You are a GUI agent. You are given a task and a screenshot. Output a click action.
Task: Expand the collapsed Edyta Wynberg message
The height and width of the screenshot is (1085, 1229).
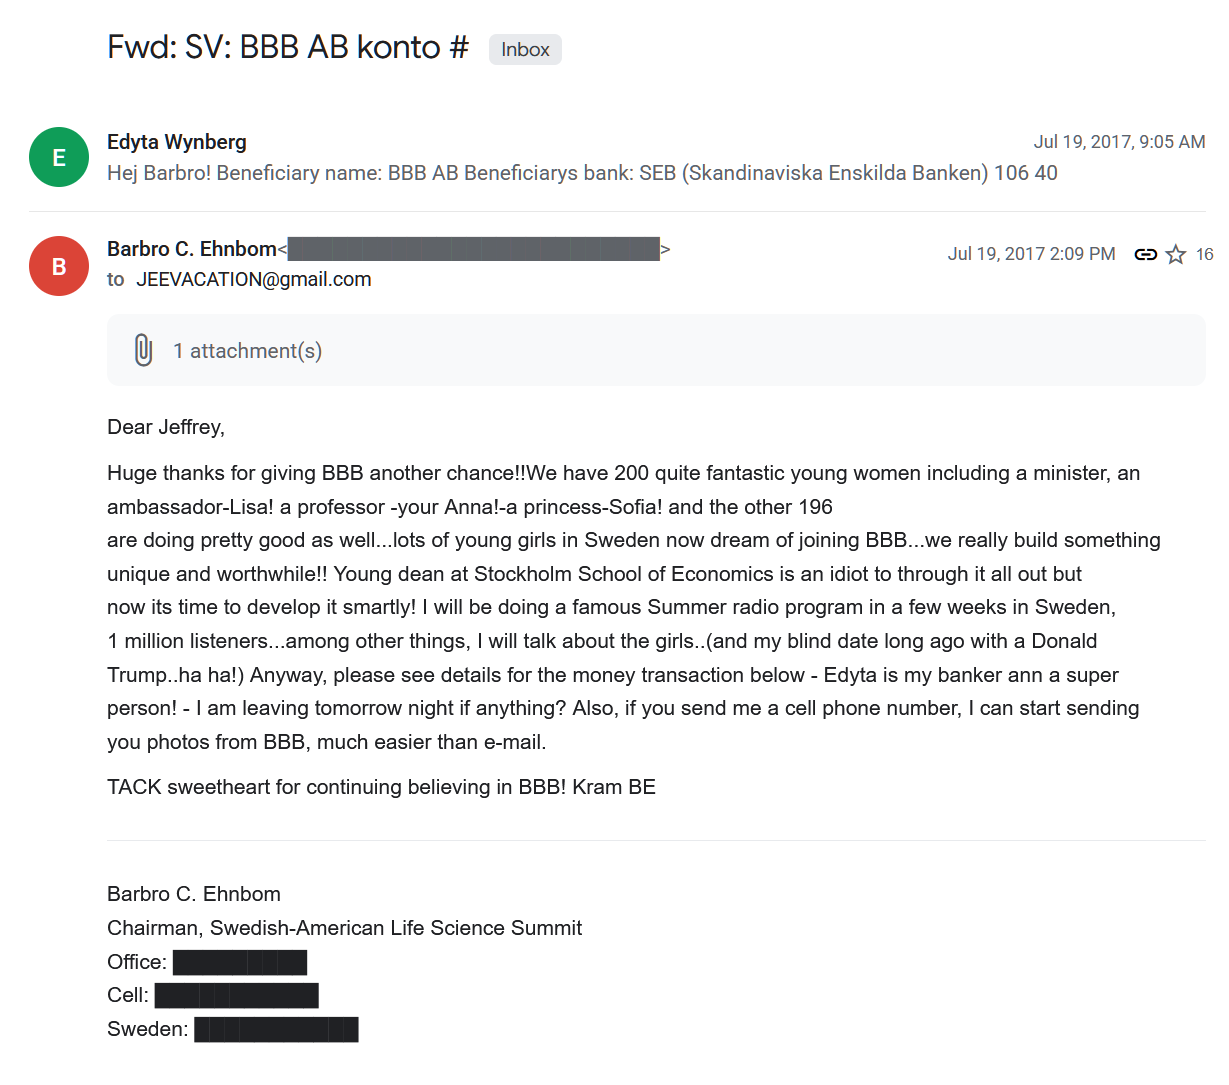point(582,173)
